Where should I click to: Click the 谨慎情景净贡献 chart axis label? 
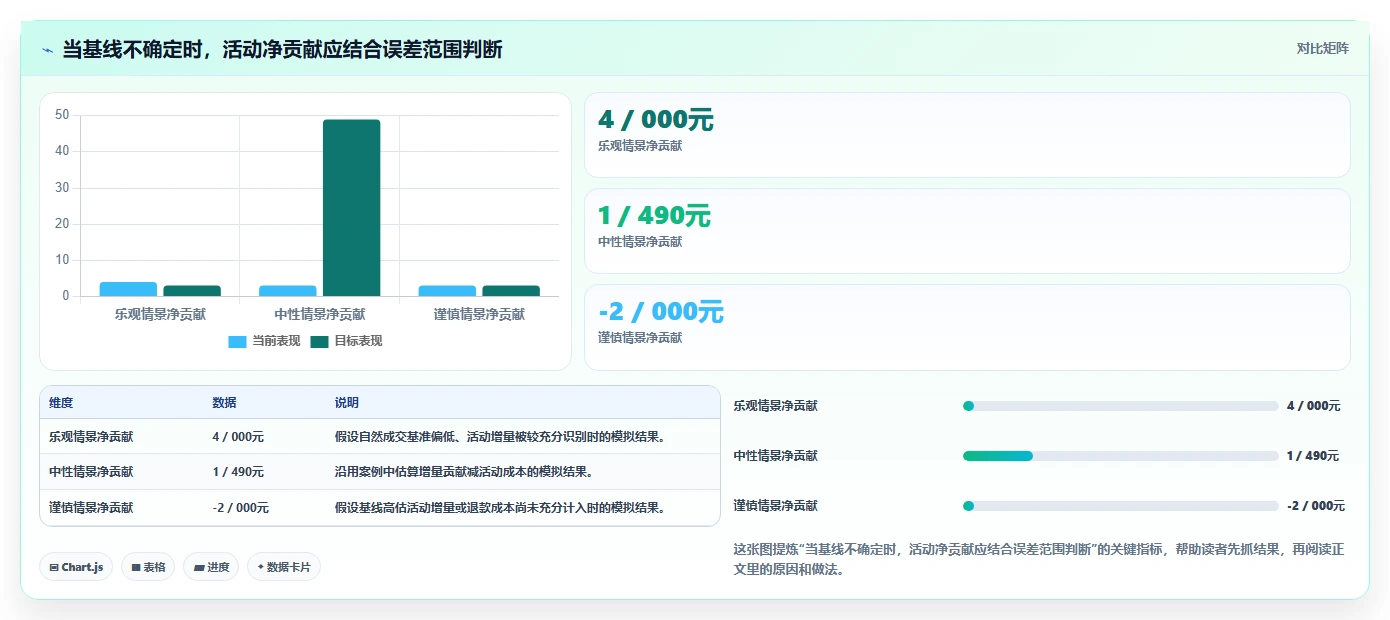(479, 314)
